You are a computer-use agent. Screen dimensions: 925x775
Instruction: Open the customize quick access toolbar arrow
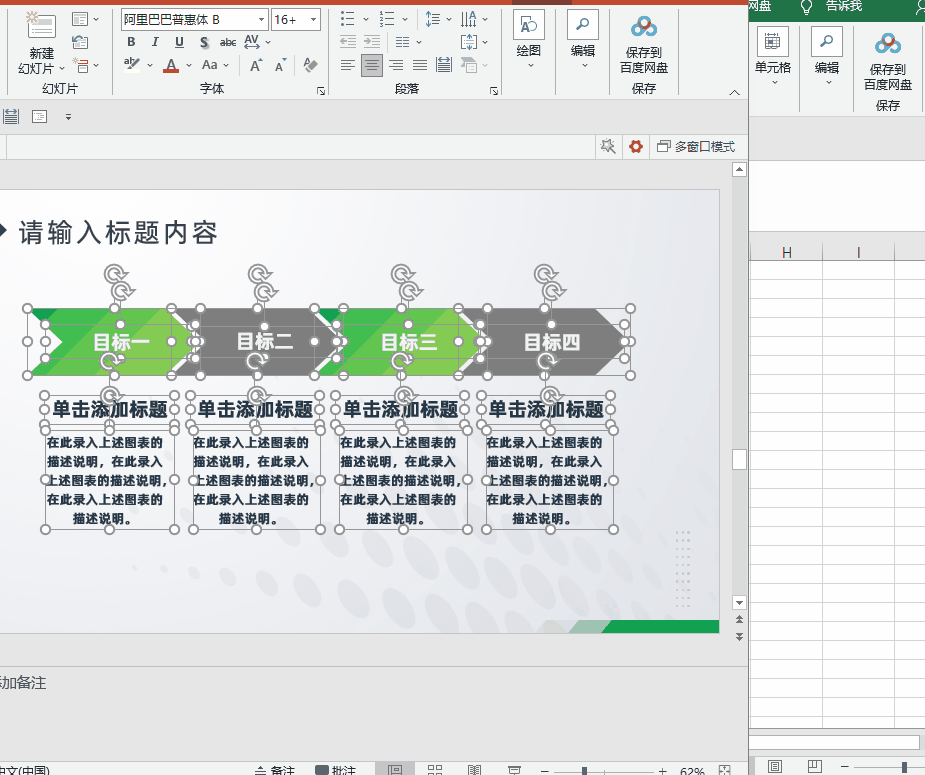[68, 117]
